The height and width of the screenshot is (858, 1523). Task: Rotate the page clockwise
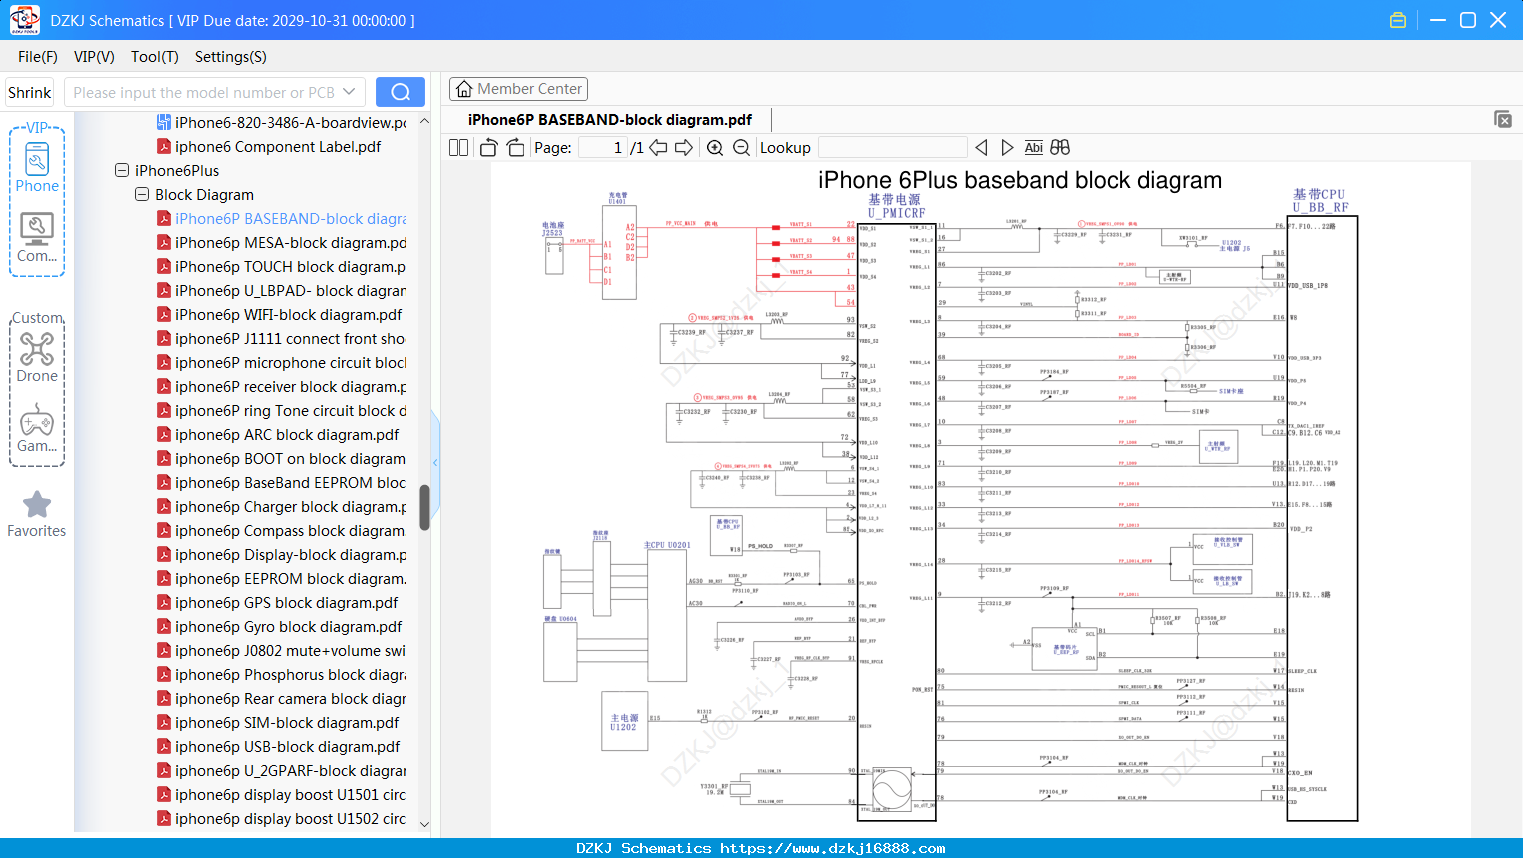515,148
